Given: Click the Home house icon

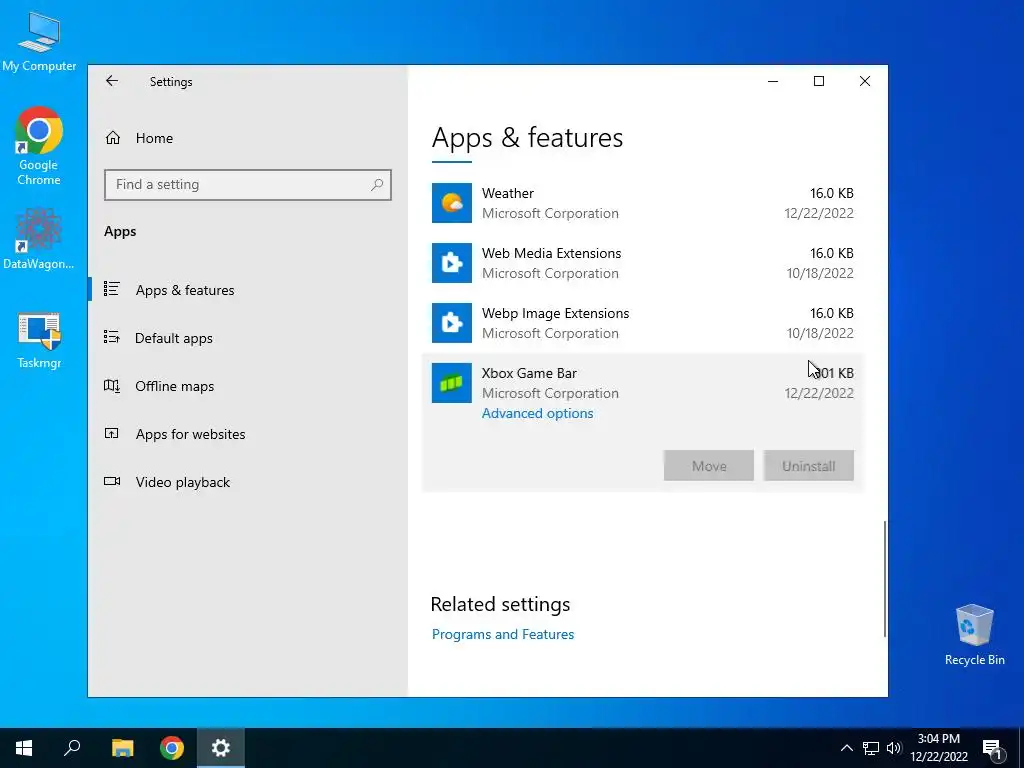Looking at the screenshot, I should click(x=113, y=138).
